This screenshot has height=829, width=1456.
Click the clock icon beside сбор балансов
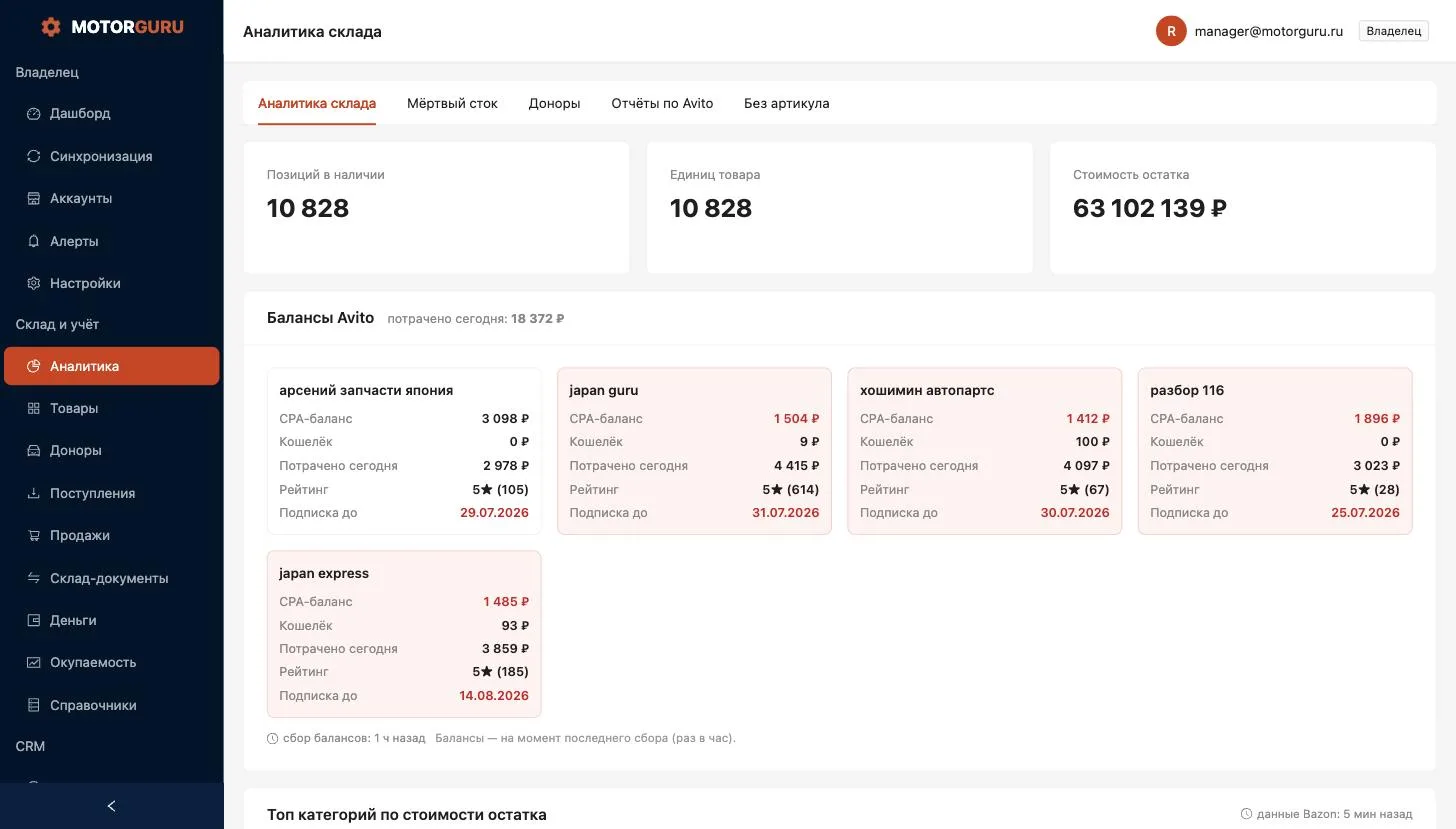(273, 739)
